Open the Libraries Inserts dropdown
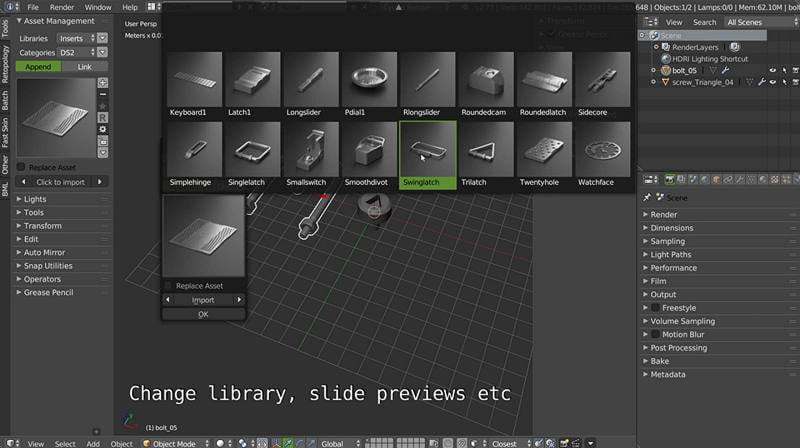Image resolution: width=800 pixels, height=448 pixels. pos(76,38)
